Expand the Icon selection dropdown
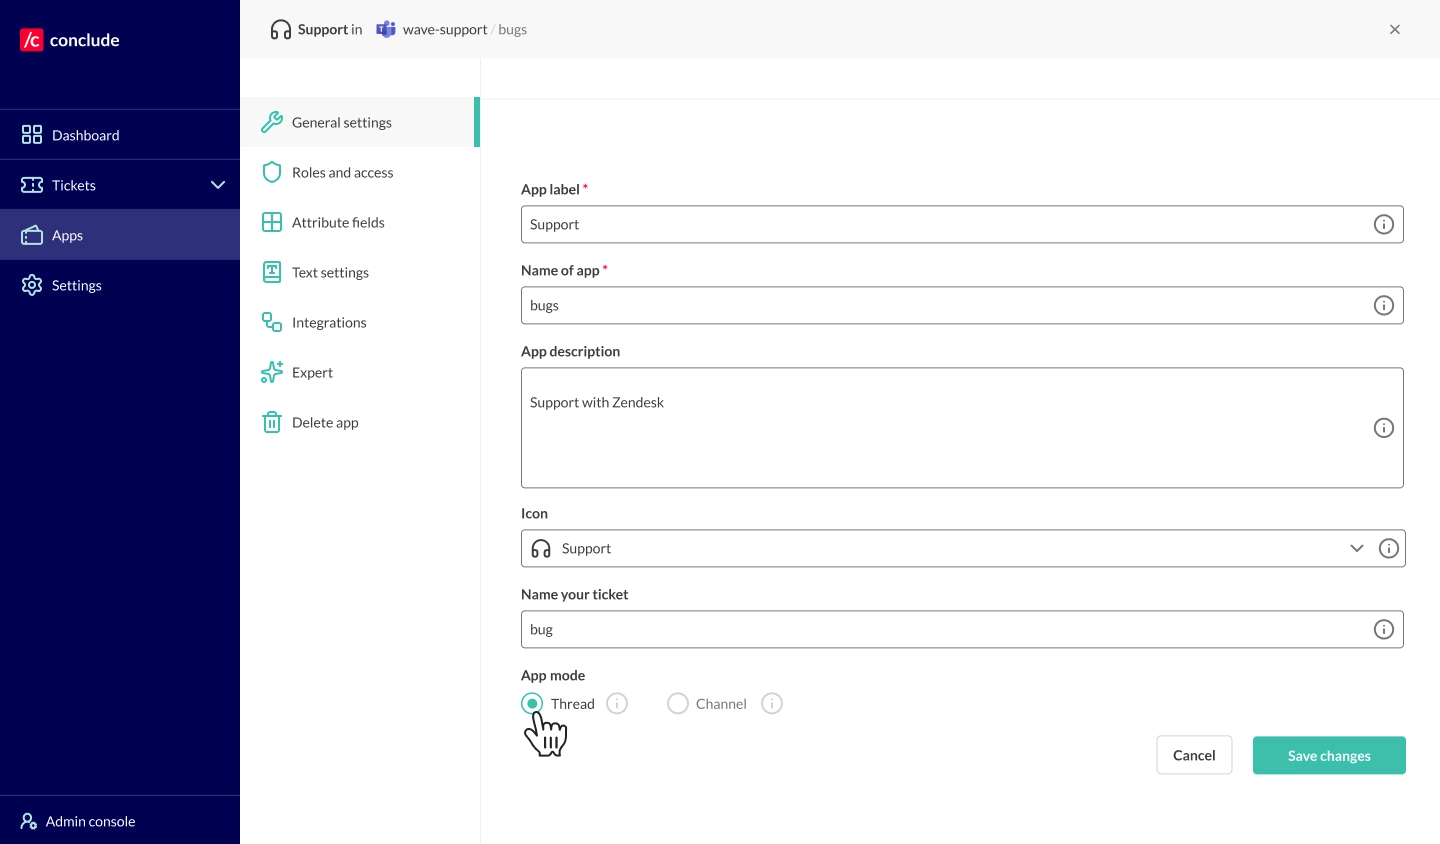Screen dimensions: 1440x844 1357,548
